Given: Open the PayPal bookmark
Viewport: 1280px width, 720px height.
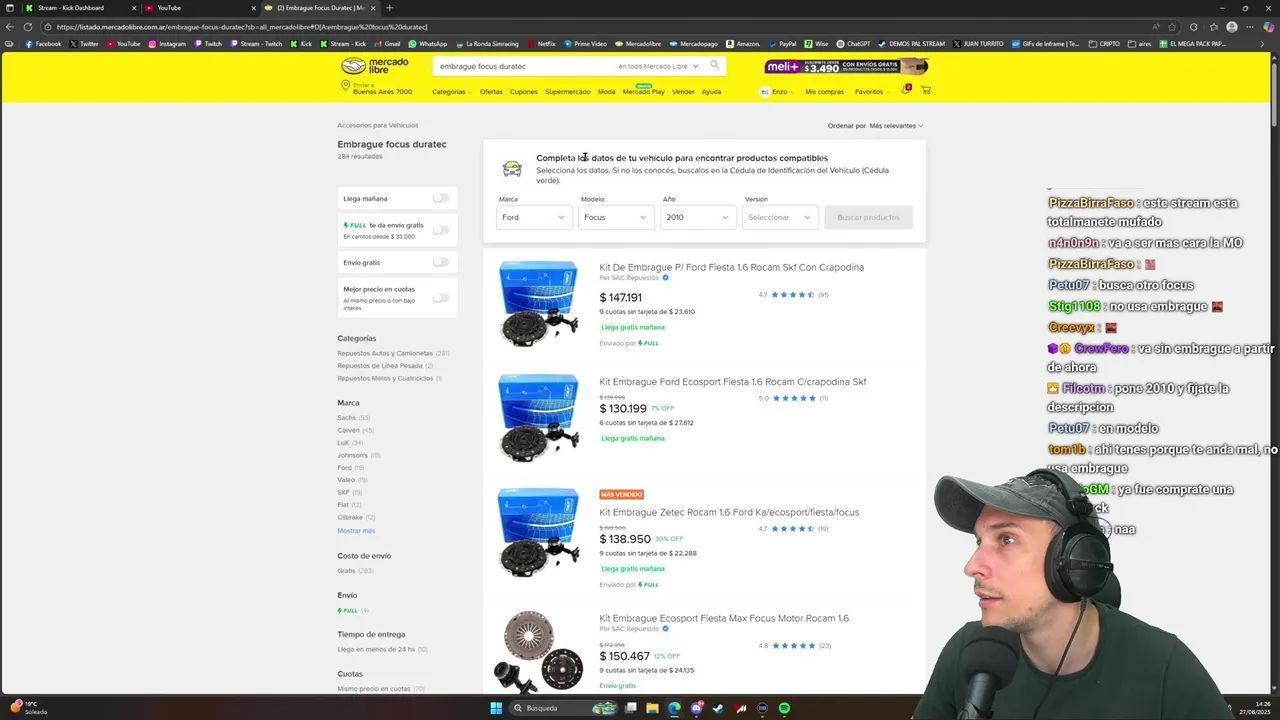Looking at the screenshot, I should click(782, 44).
